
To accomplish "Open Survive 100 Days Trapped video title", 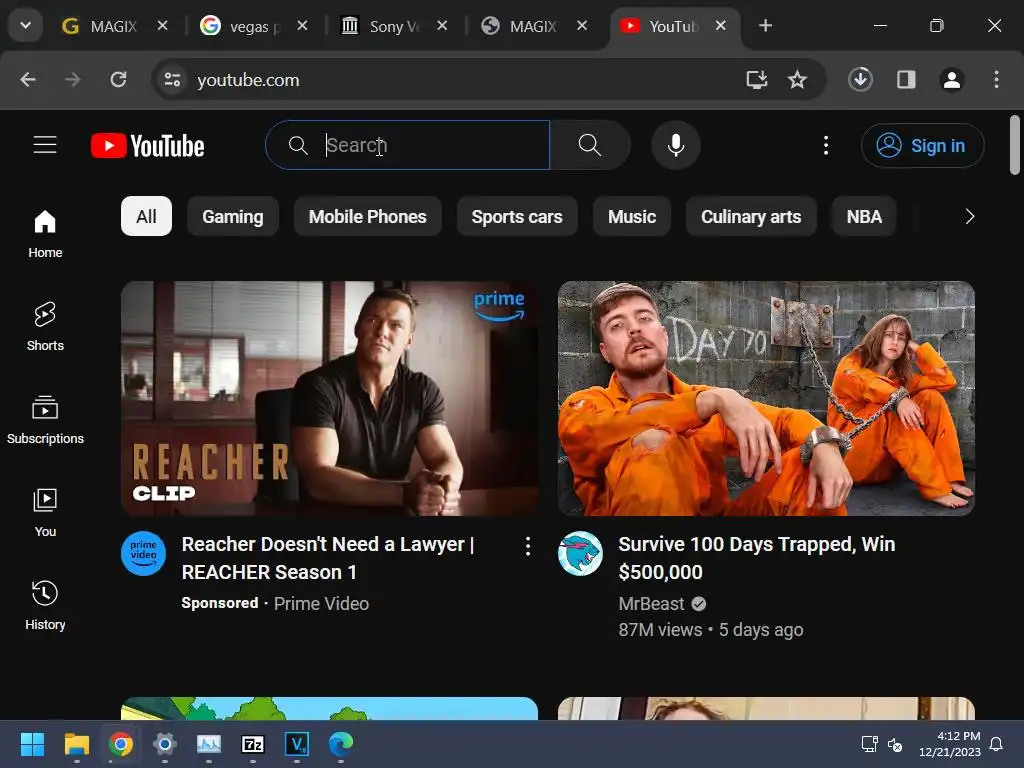I will click(756, 558).
